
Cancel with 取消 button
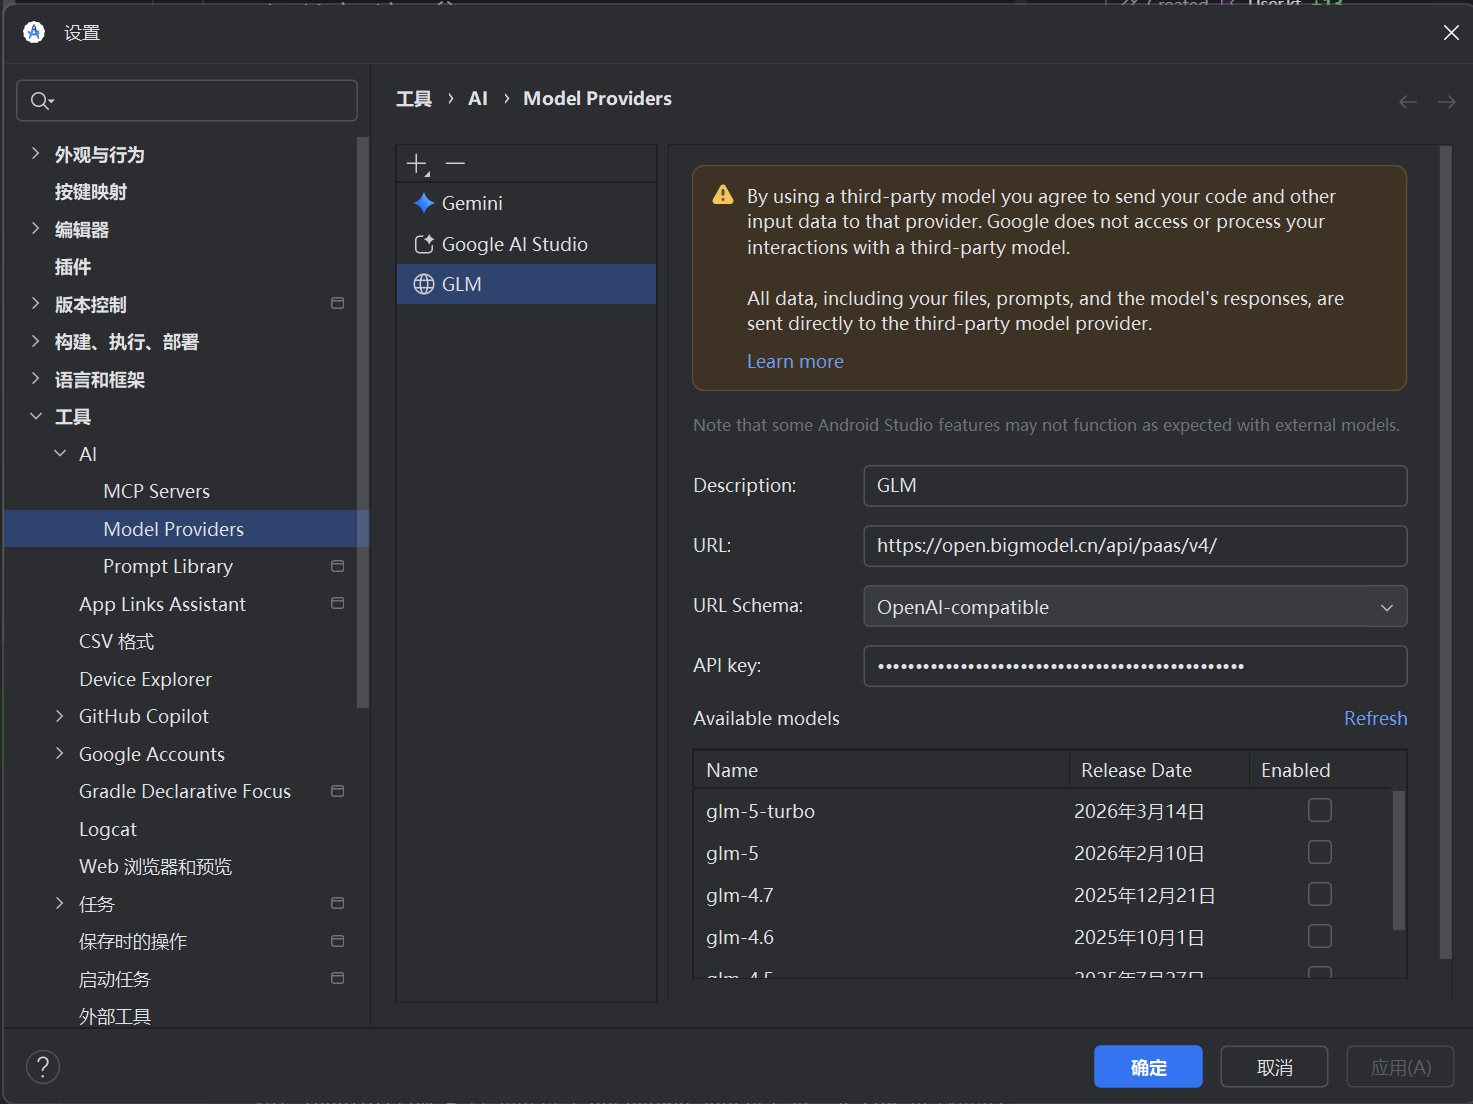click(x=1274, y=1067)
